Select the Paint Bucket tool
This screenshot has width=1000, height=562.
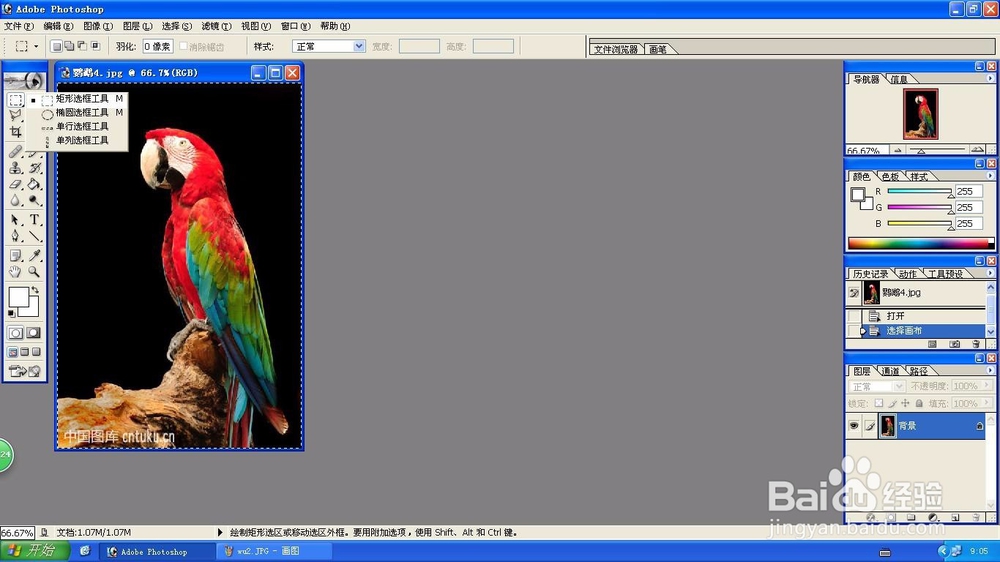34,184
